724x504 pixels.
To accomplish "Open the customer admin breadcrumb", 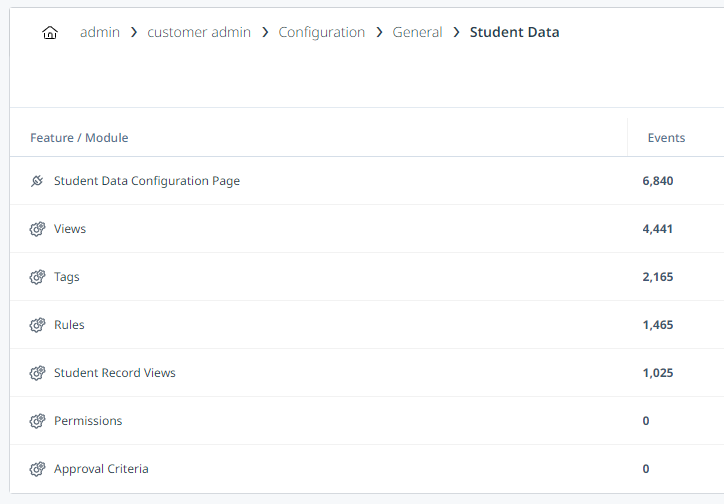I will (199, 32).
